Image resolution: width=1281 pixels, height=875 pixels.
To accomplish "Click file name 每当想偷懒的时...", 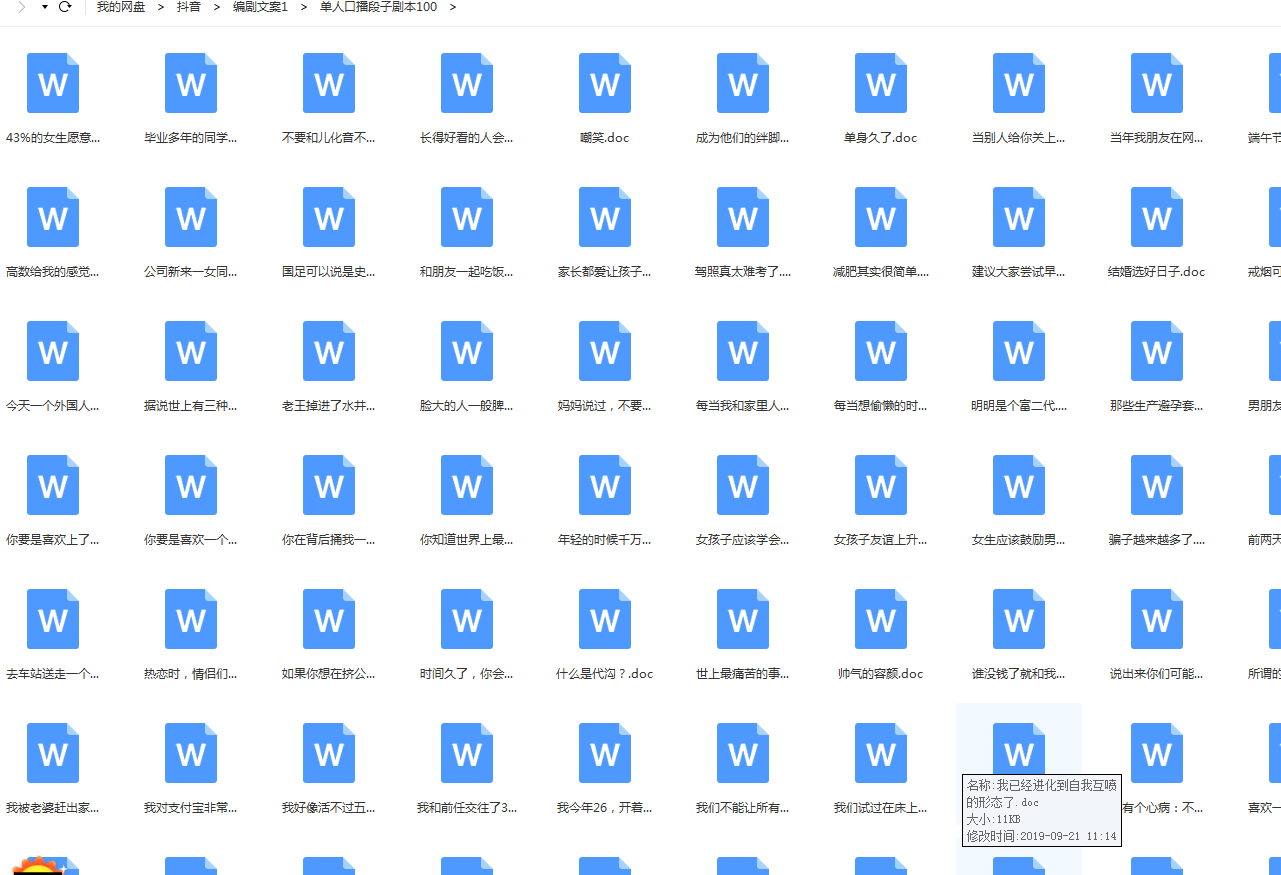I will [881, 406].
